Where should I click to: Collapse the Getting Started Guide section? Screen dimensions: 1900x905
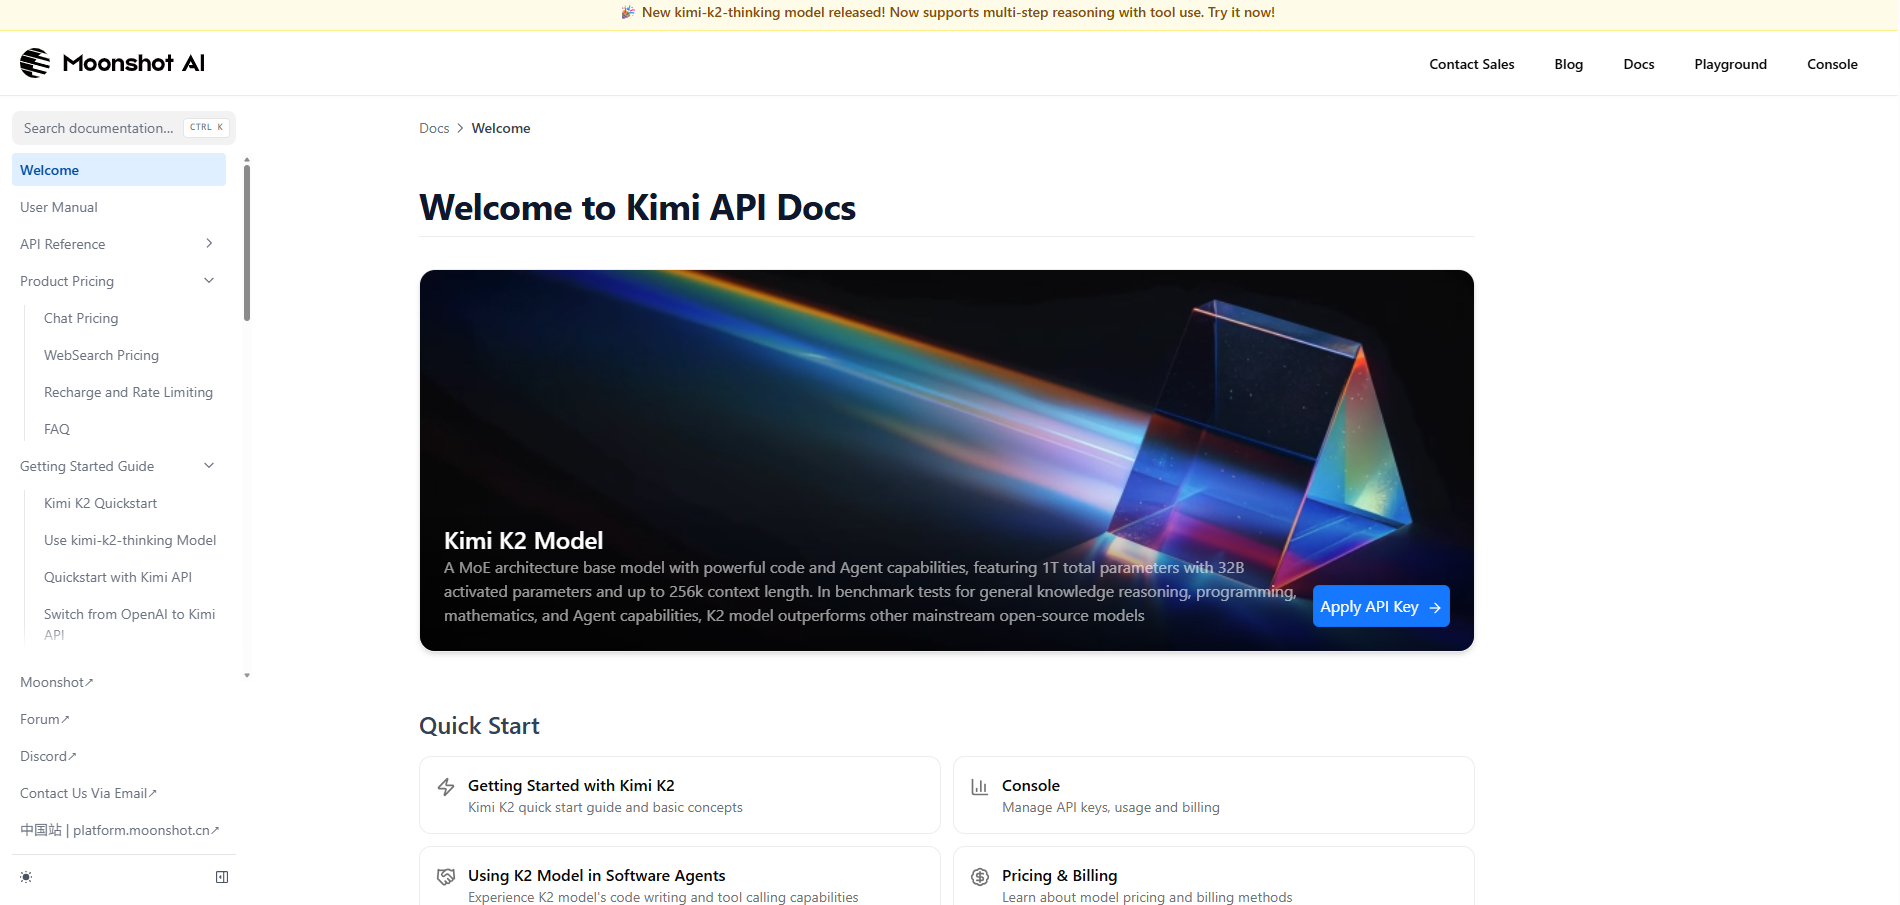(x=209, y=466)
